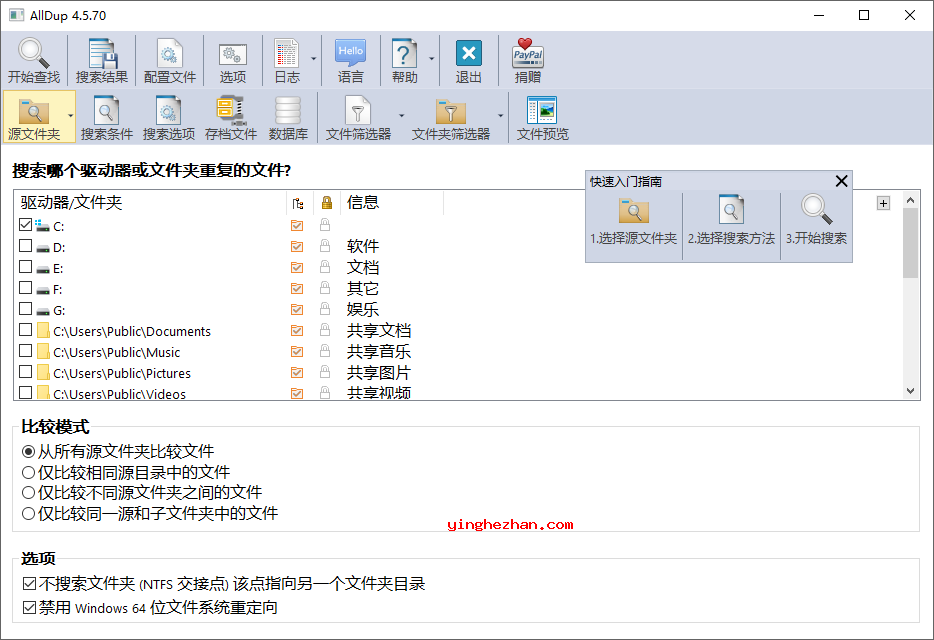Switch to the 搜索条件 tab

[x=107, y=117]
